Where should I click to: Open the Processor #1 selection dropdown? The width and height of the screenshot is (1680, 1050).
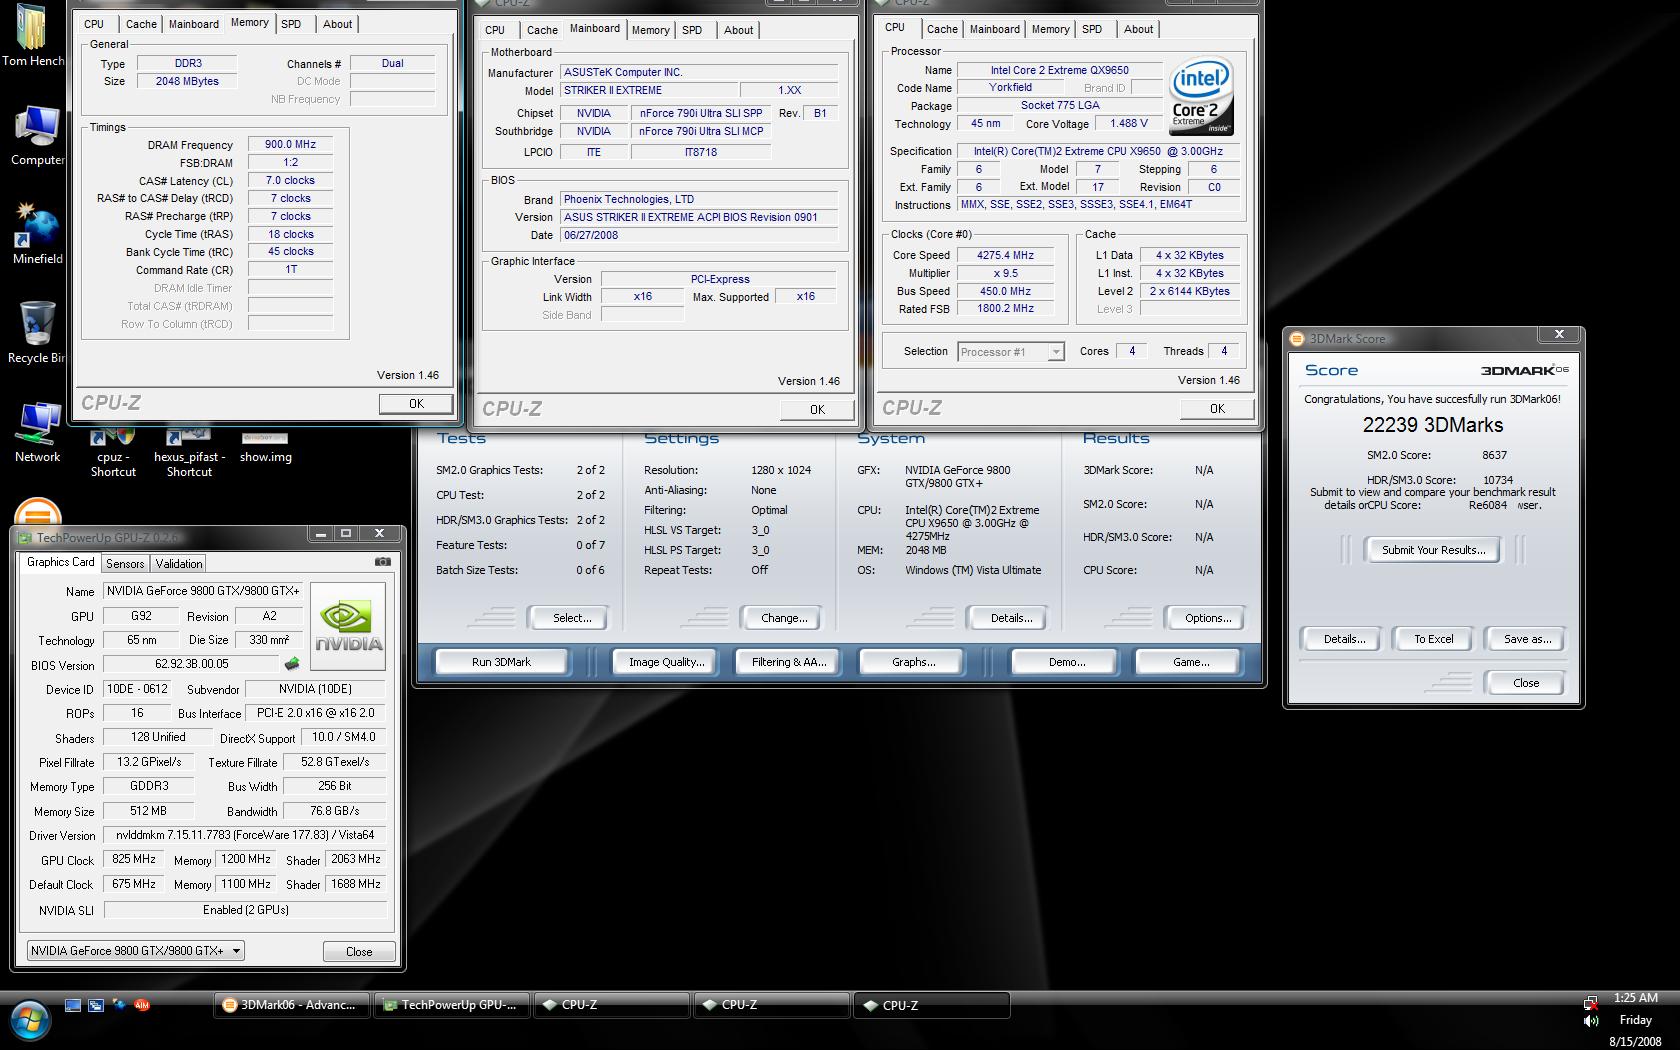(x=1011, y=352)
